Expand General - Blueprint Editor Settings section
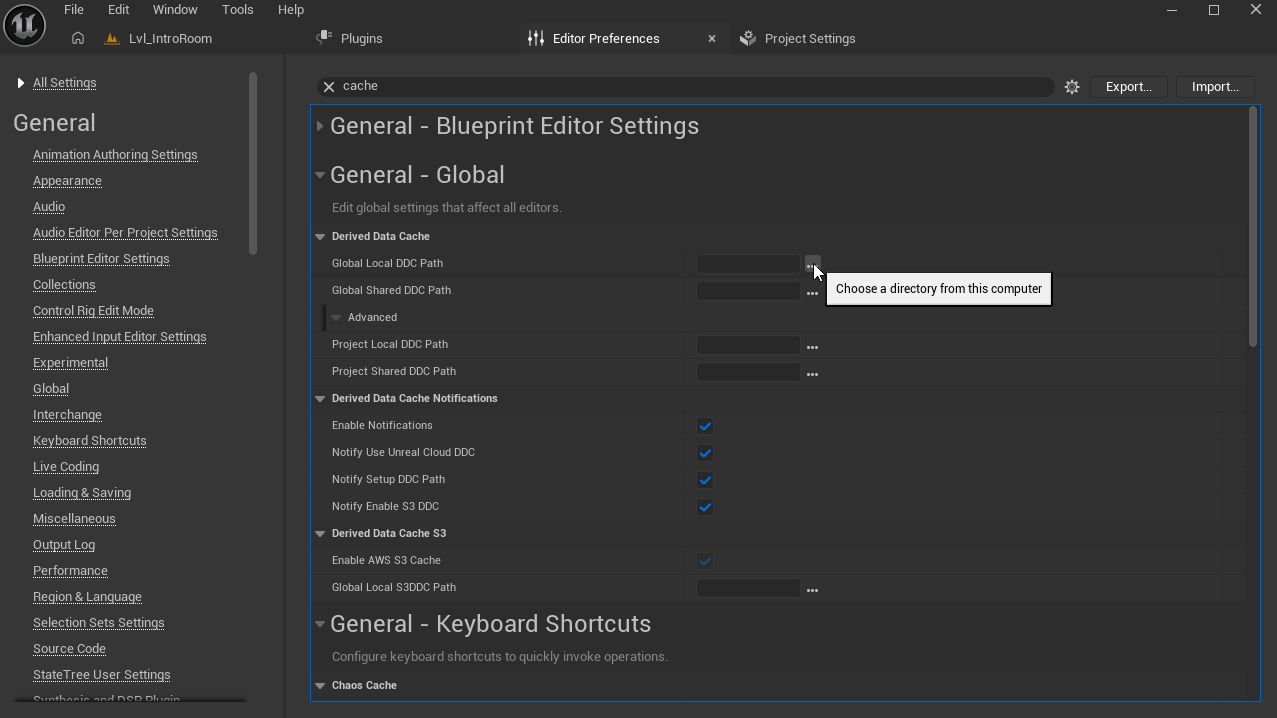 coord(320,126)
